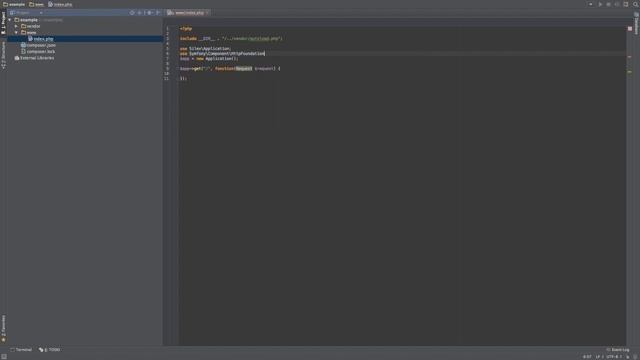
Task: Toggle the read-only lock icon
Action: click(x=628, y=357)
